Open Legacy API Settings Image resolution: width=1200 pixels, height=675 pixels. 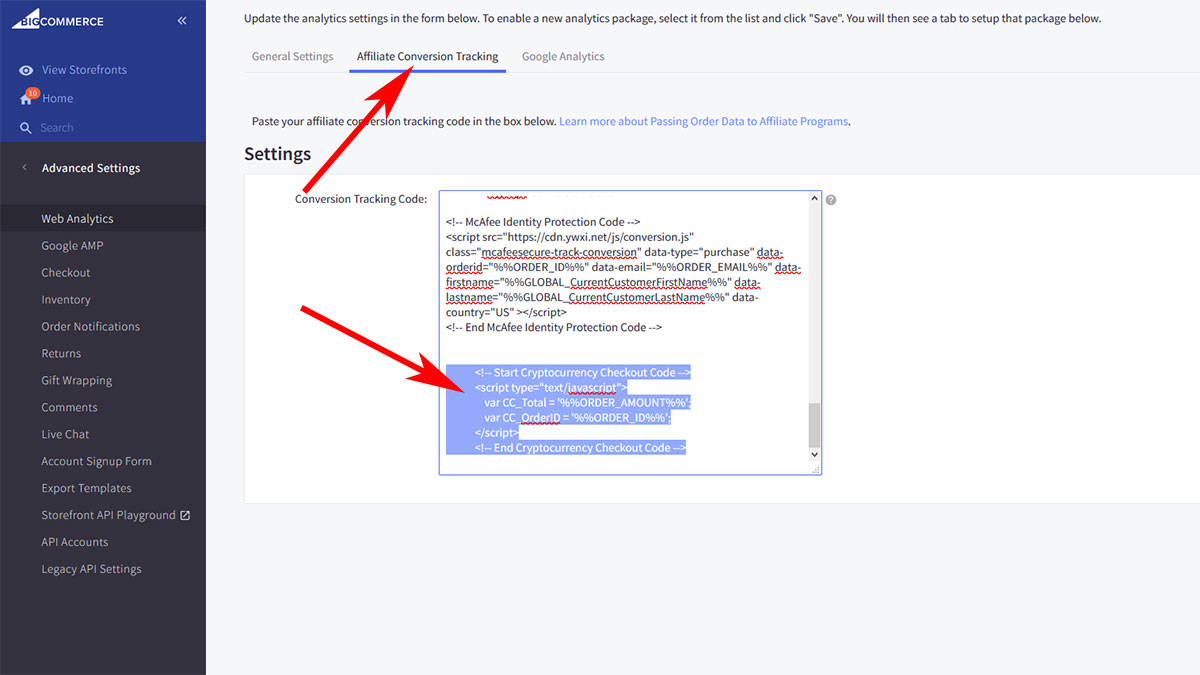point(91,570)
